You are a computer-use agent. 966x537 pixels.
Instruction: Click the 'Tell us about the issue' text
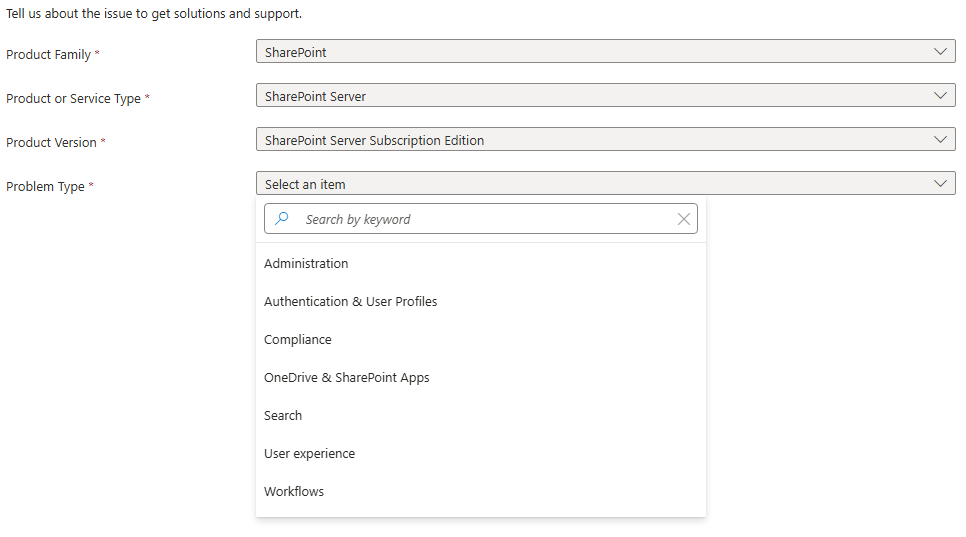tap(154, 14)
